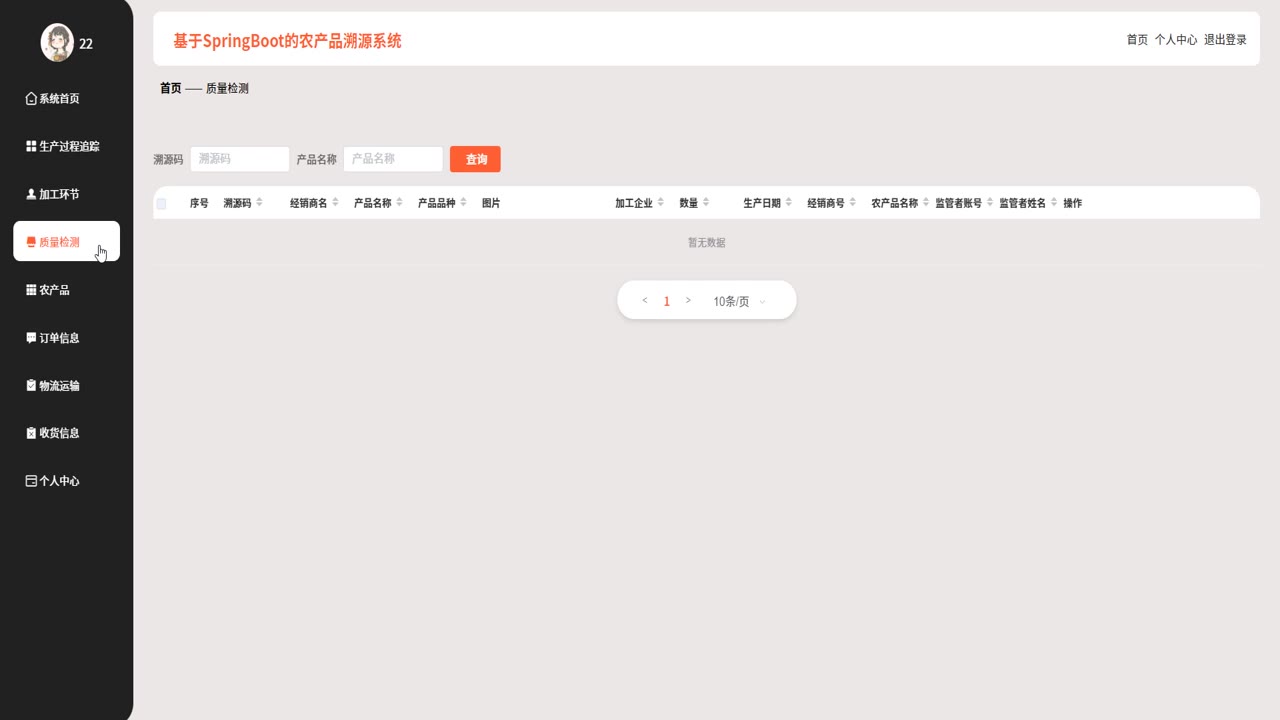Sort table by 产品品种 column arrows

(463, 203)
